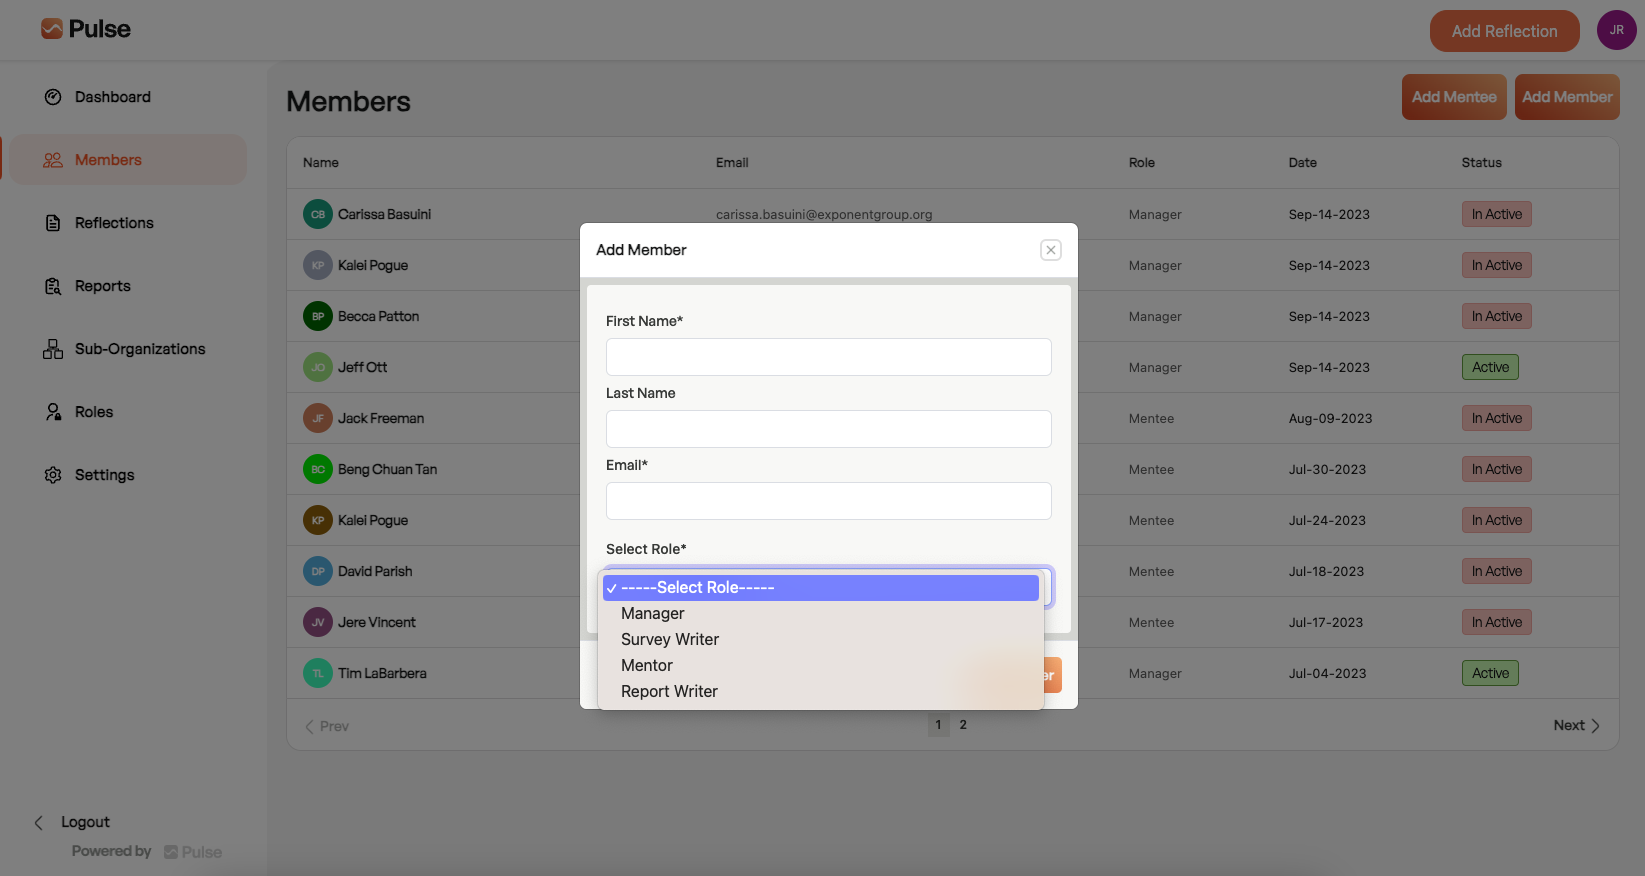Go to the Next page

1577,726
